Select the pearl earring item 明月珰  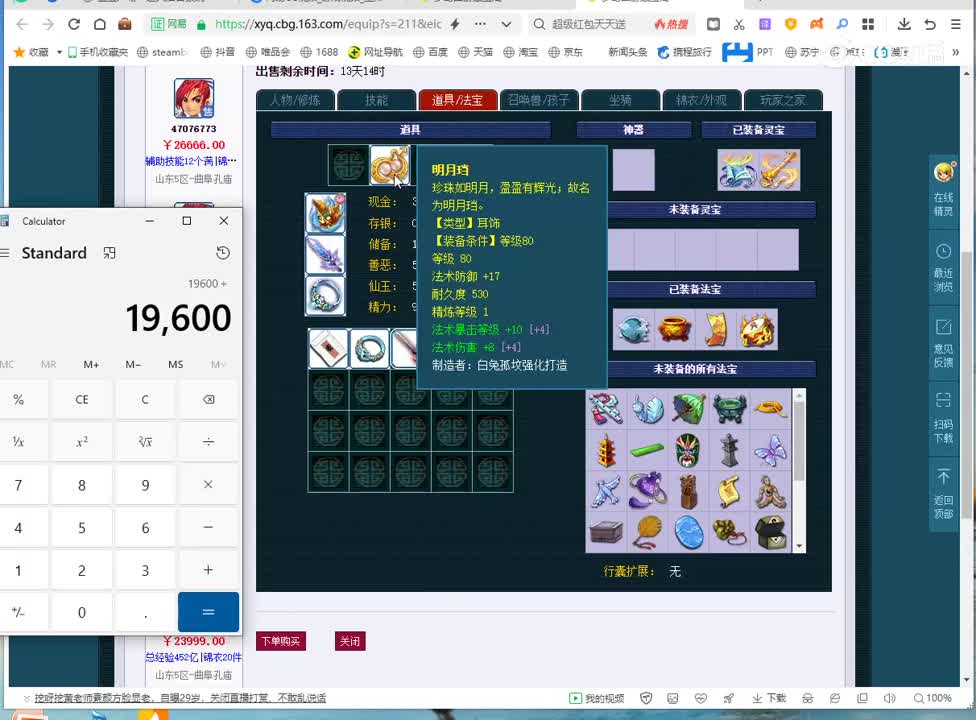(390, 165)
